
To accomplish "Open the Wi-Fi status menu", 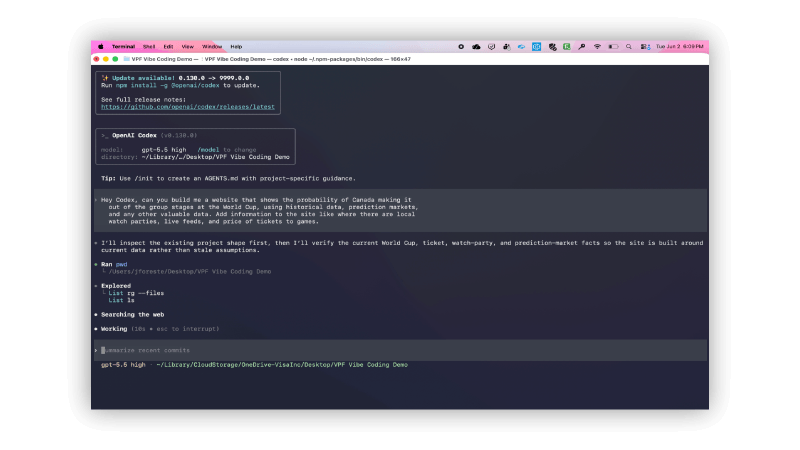I will click(x=597, y=46).
